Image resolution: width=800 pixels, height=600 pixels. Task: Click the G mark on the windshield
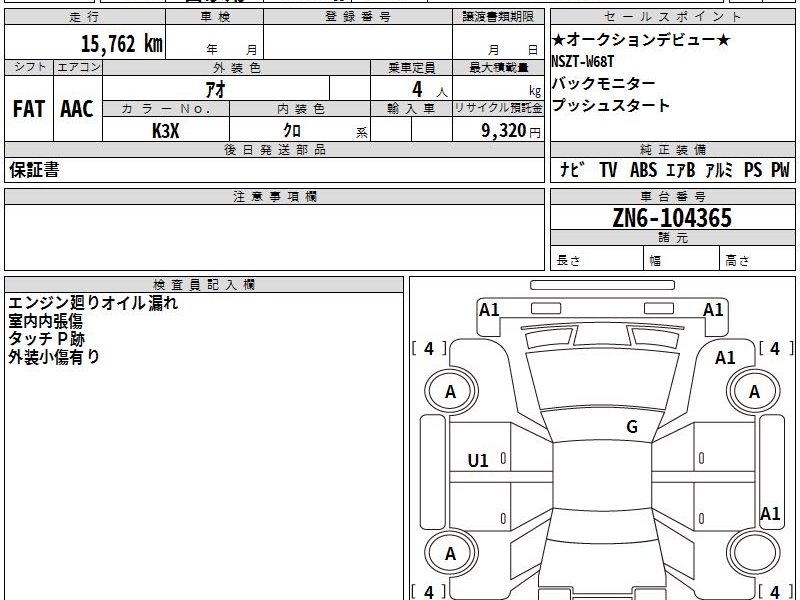click(x=632, y=427)
